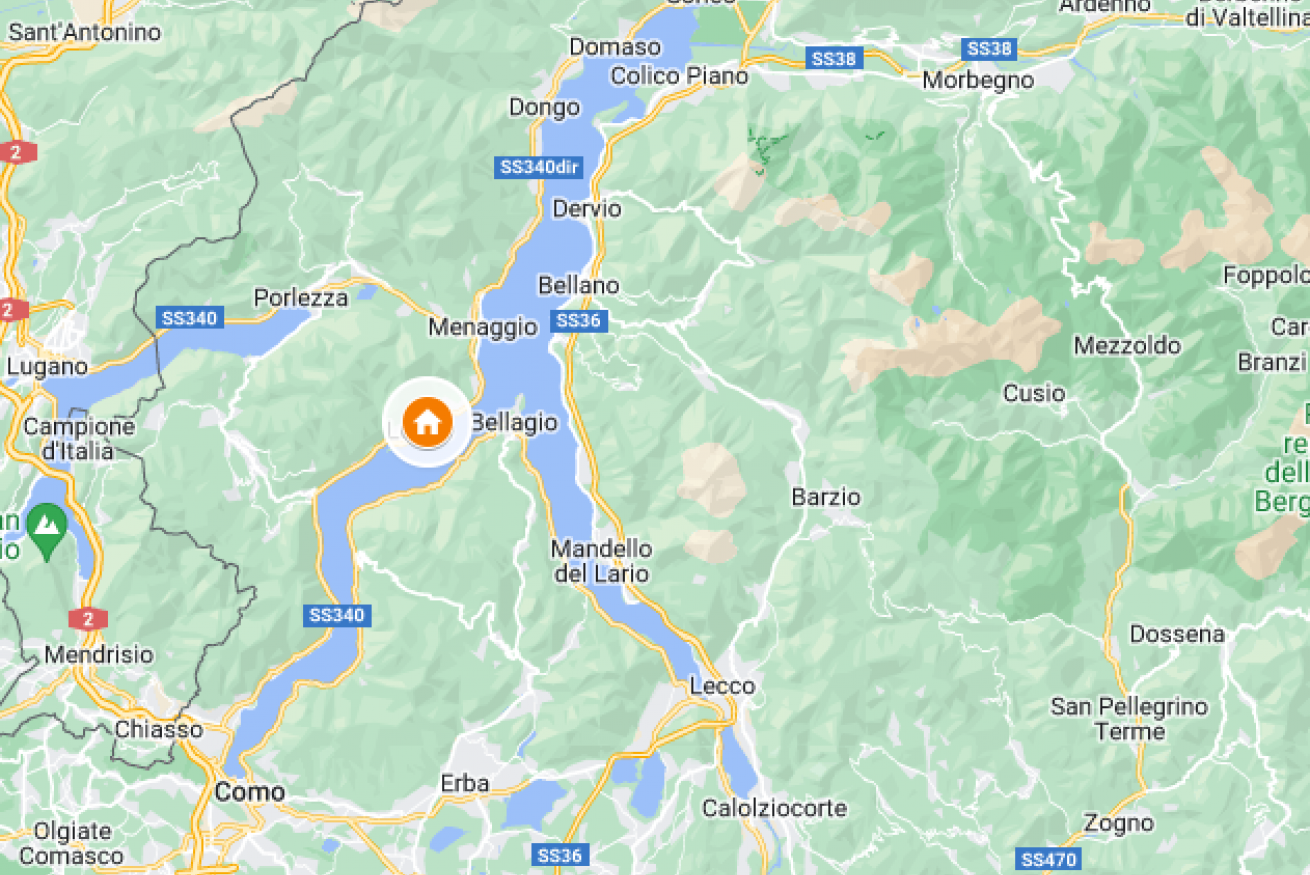Click the Lugano city label
Viewport: 1310px width, 875px height.
coord(47,367)
